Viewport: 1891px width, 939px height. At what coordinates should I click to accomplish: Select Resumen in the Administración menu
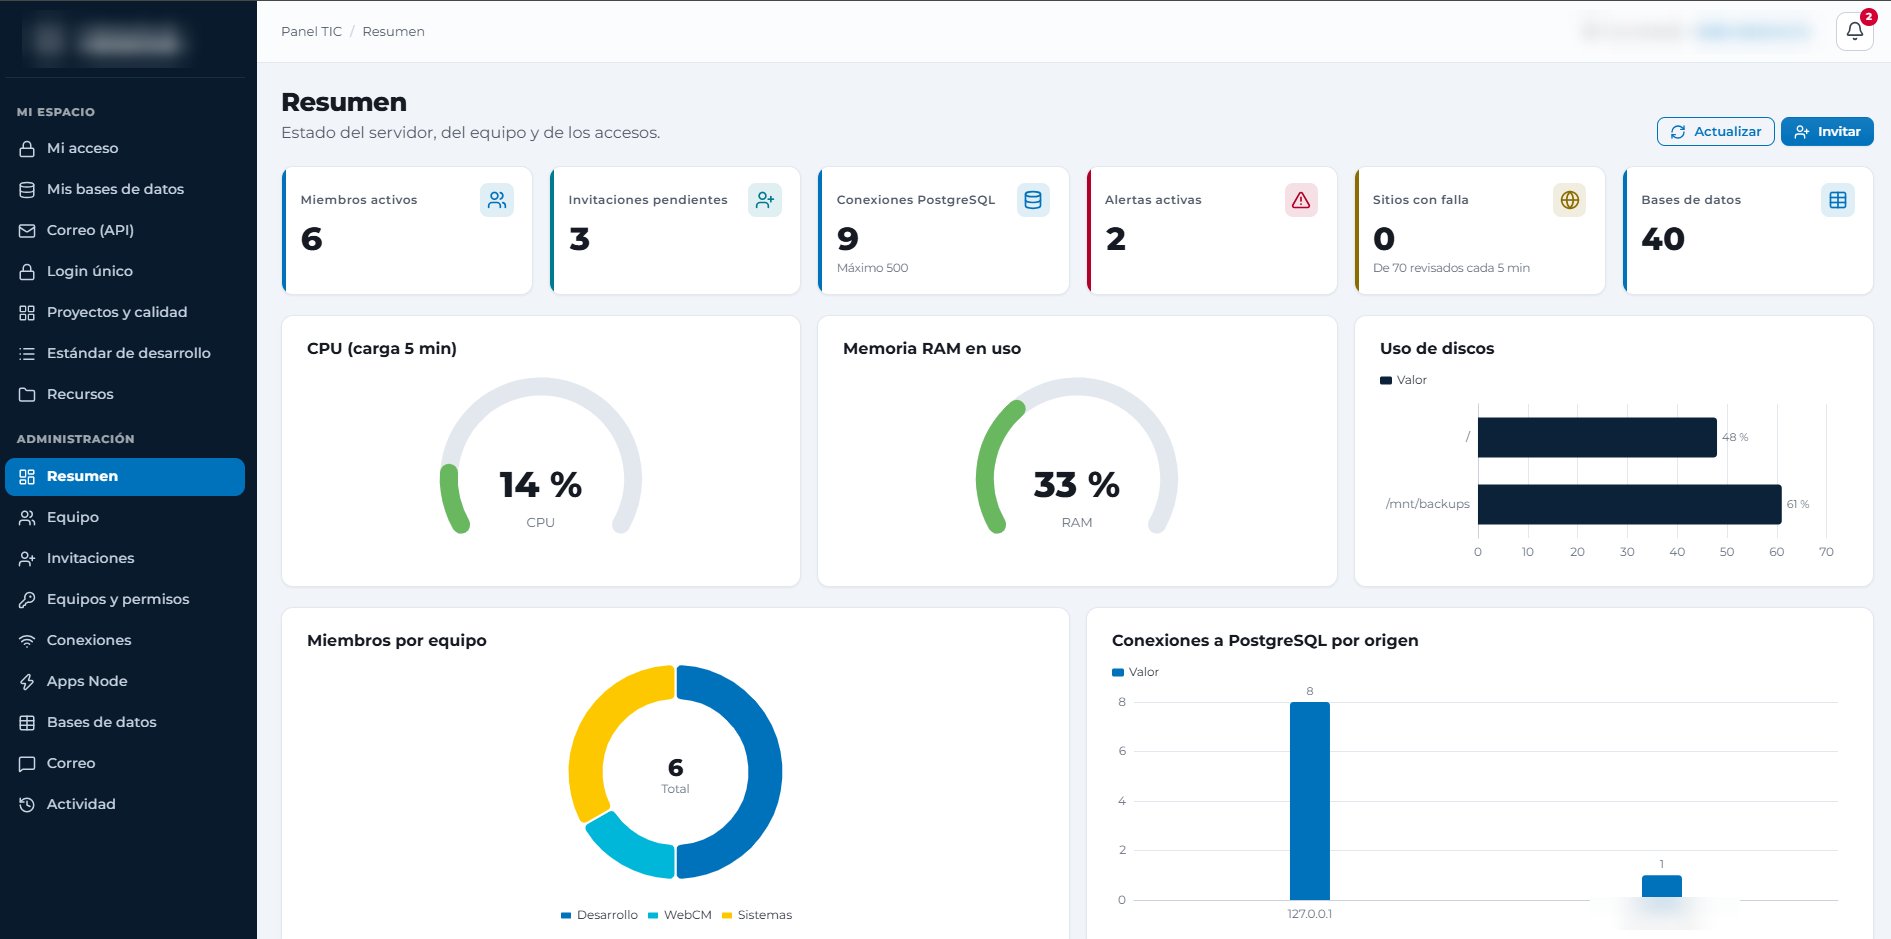[x=125, y=476]
